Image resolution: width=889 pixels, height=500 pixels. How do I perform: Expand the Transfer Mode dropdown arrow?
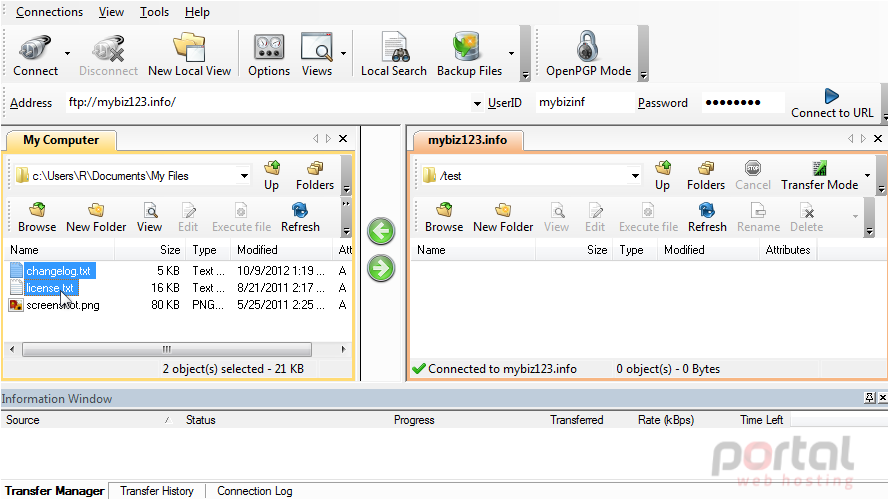pos(867,175)
